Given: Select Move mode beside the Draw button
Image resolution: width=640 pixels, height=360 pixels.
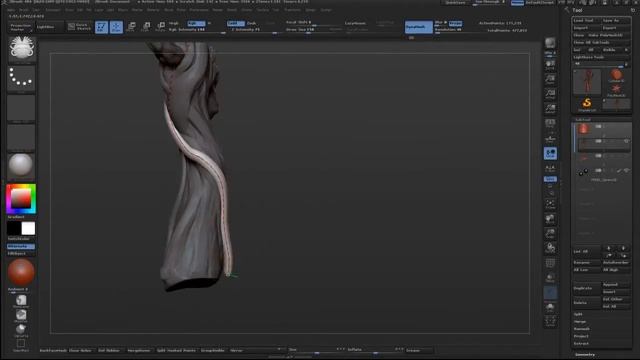Looking at the screenshot, I should [x=131, y=27].
